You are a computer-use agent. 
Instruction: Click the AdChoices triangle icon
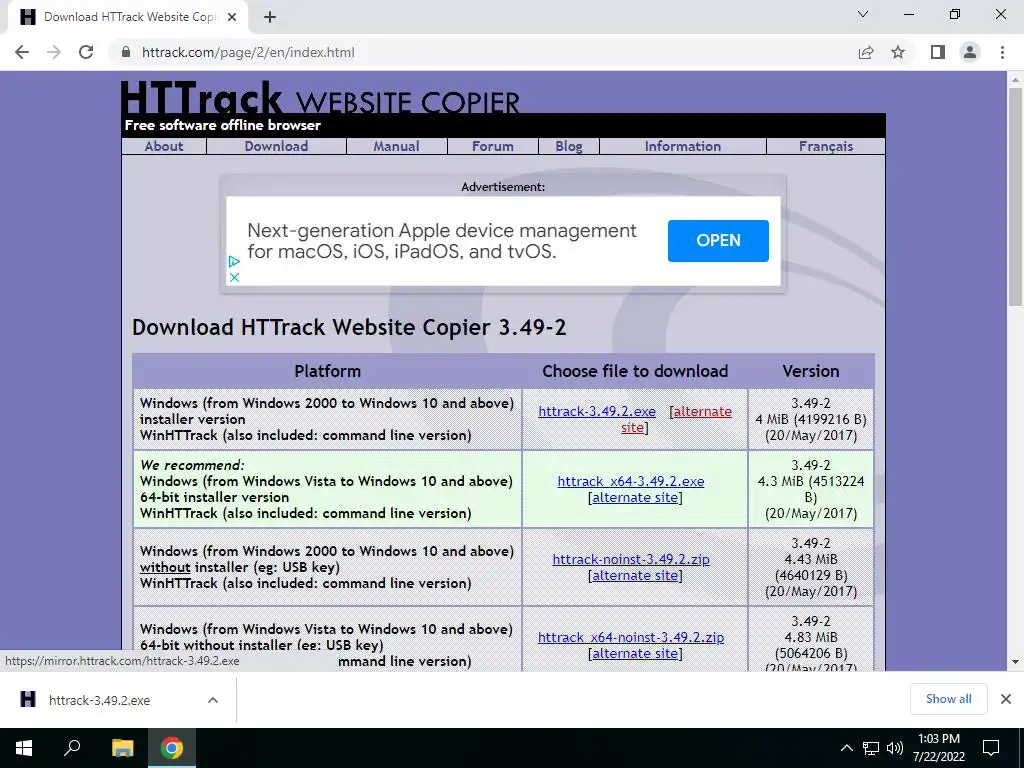click(x=234, y=261)
